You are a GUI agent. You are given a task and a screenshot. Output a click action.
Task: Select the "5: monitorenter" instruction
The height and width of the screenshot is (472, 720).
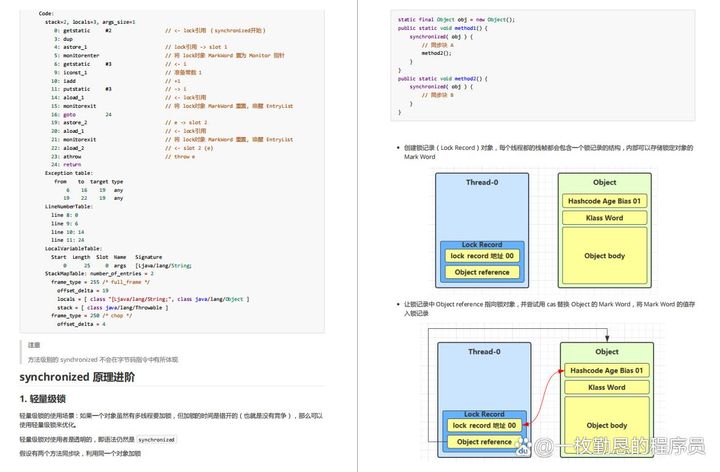pyautogui.click(x=76, y=56)
